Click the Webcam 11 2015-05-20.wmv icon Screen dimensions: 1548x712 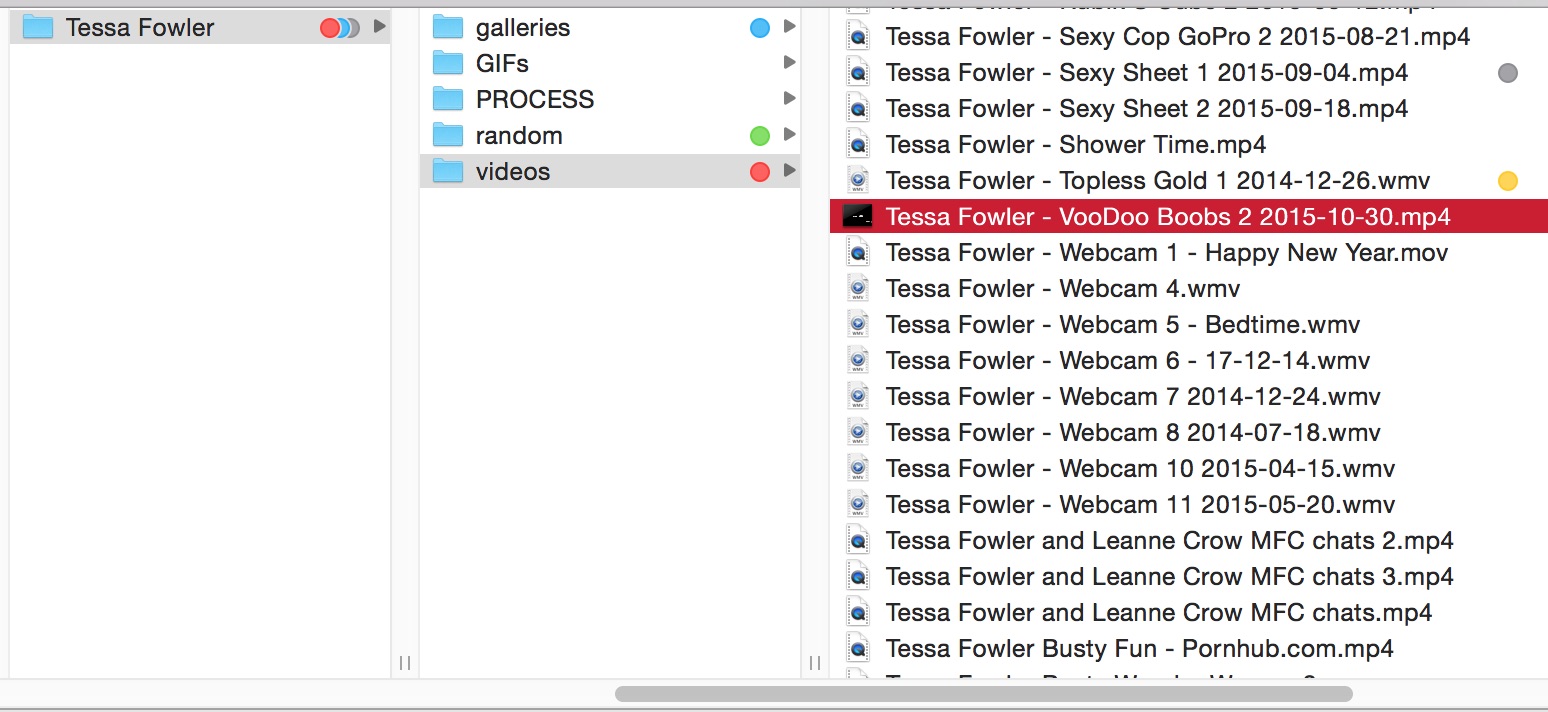pos(857,505)
